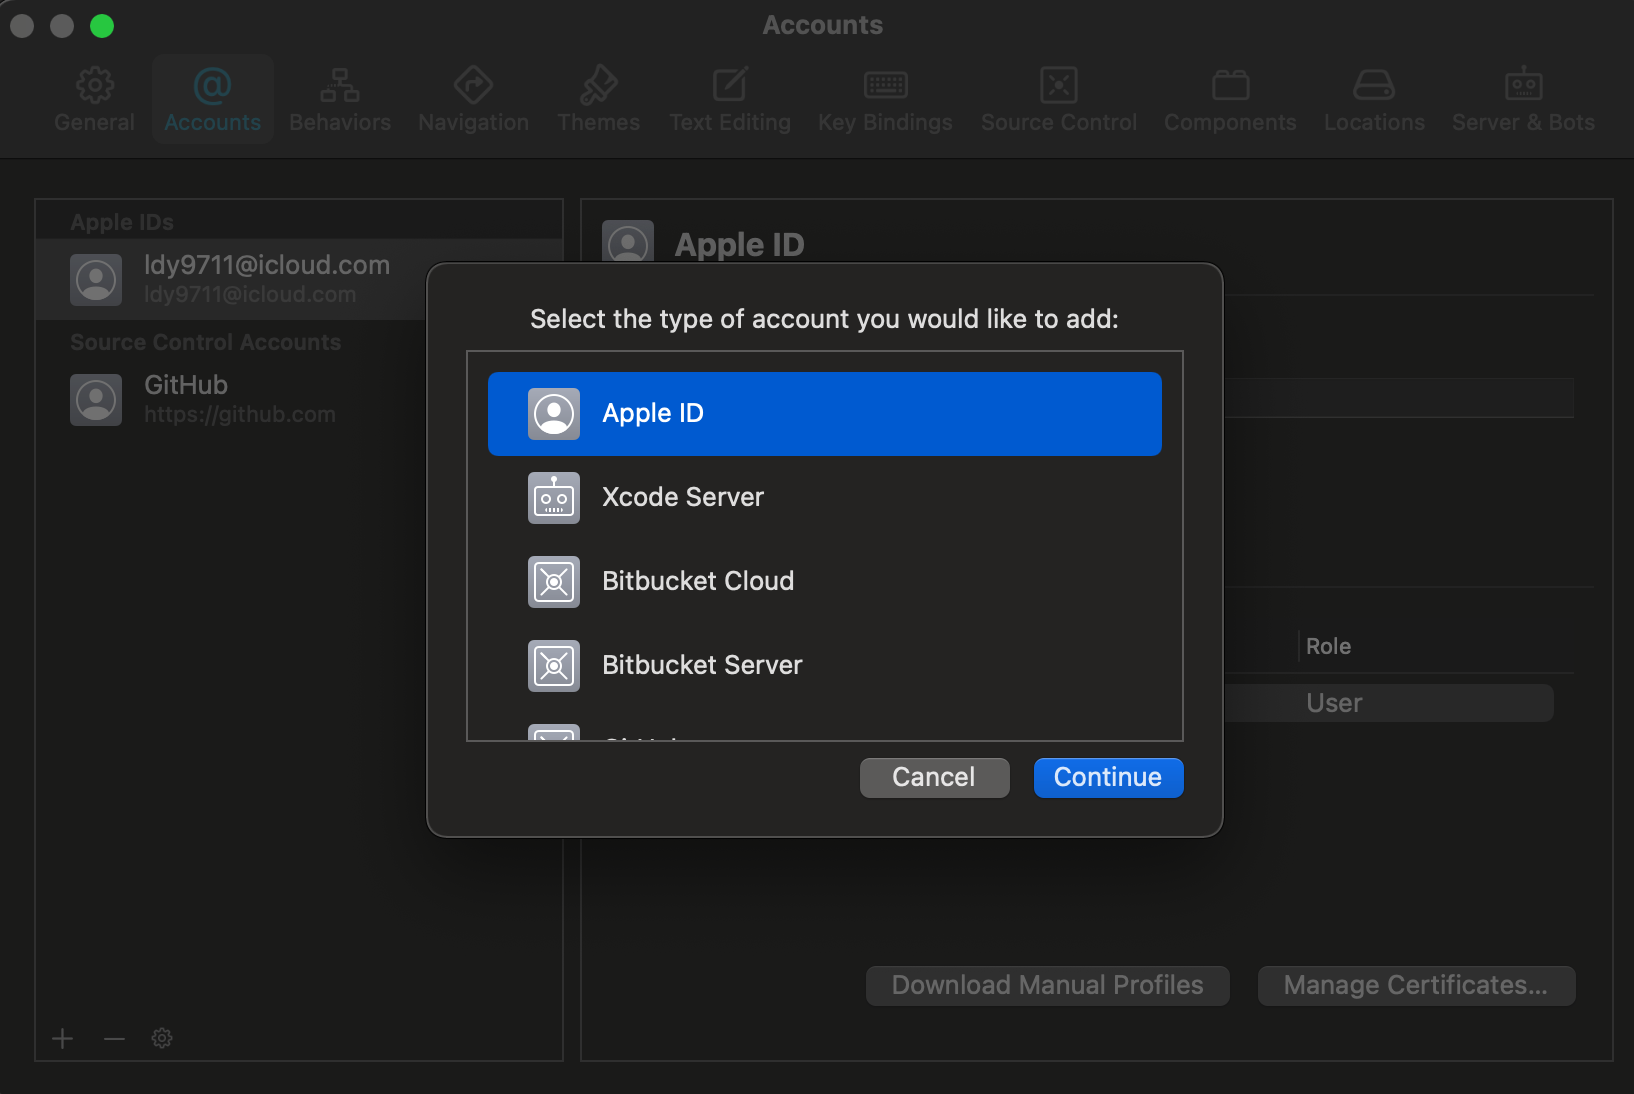
Task: Click Download Manual Profiles button
Action: pos(1047,986)
